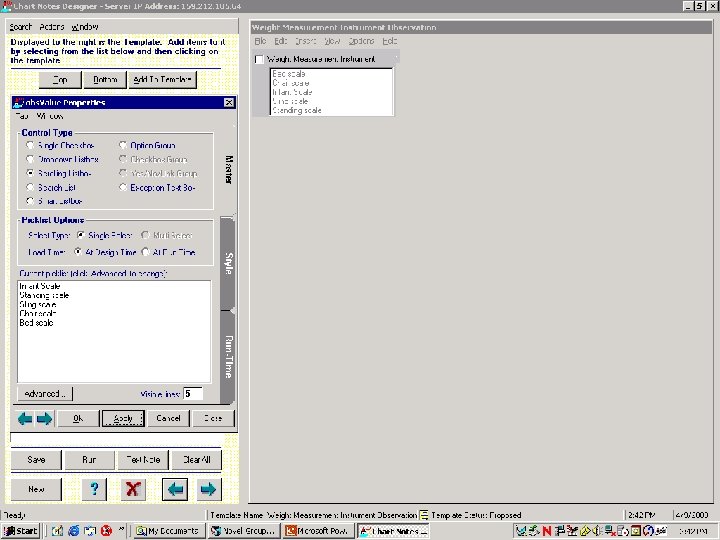This screenshot has width=720, height=540.
Task: Click the Visible lines input field
Action: point(193,394)
